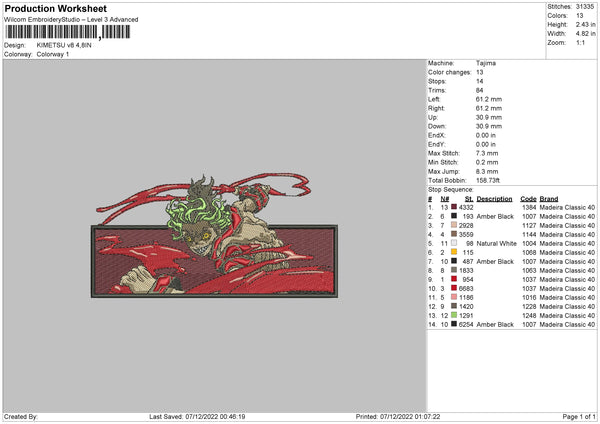
Task: Click the "Page 1 of 1" footer text
Action: point(579,417)
